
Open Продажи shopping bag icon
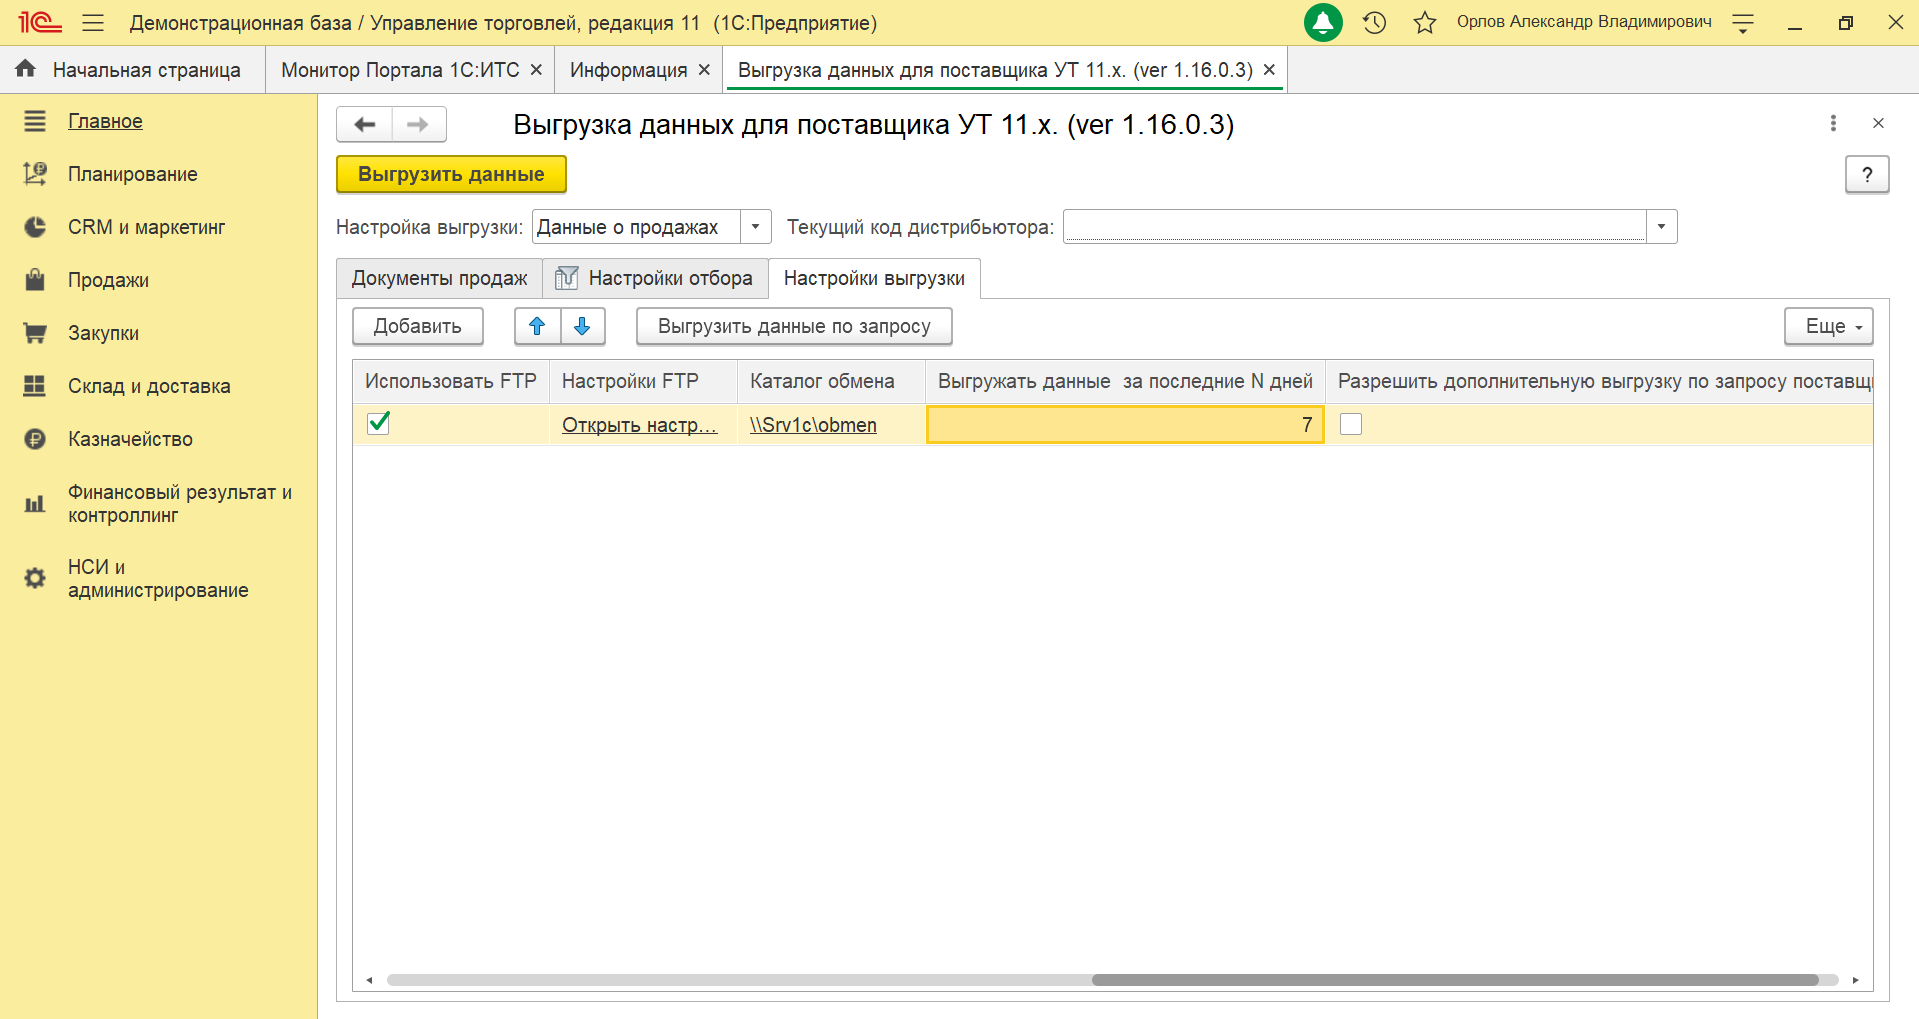tap(35, 280)
